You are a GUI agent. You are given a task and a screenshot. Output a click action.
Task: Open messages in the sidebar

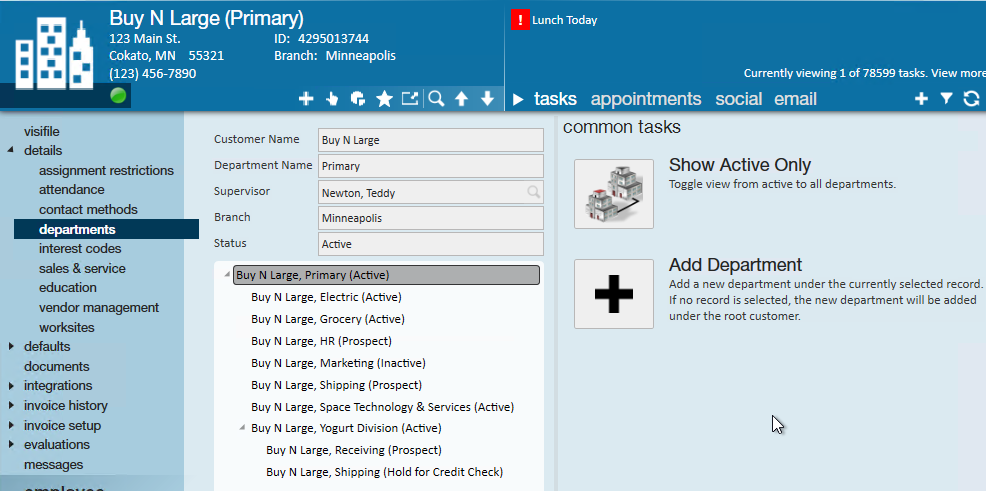[53, 465]
